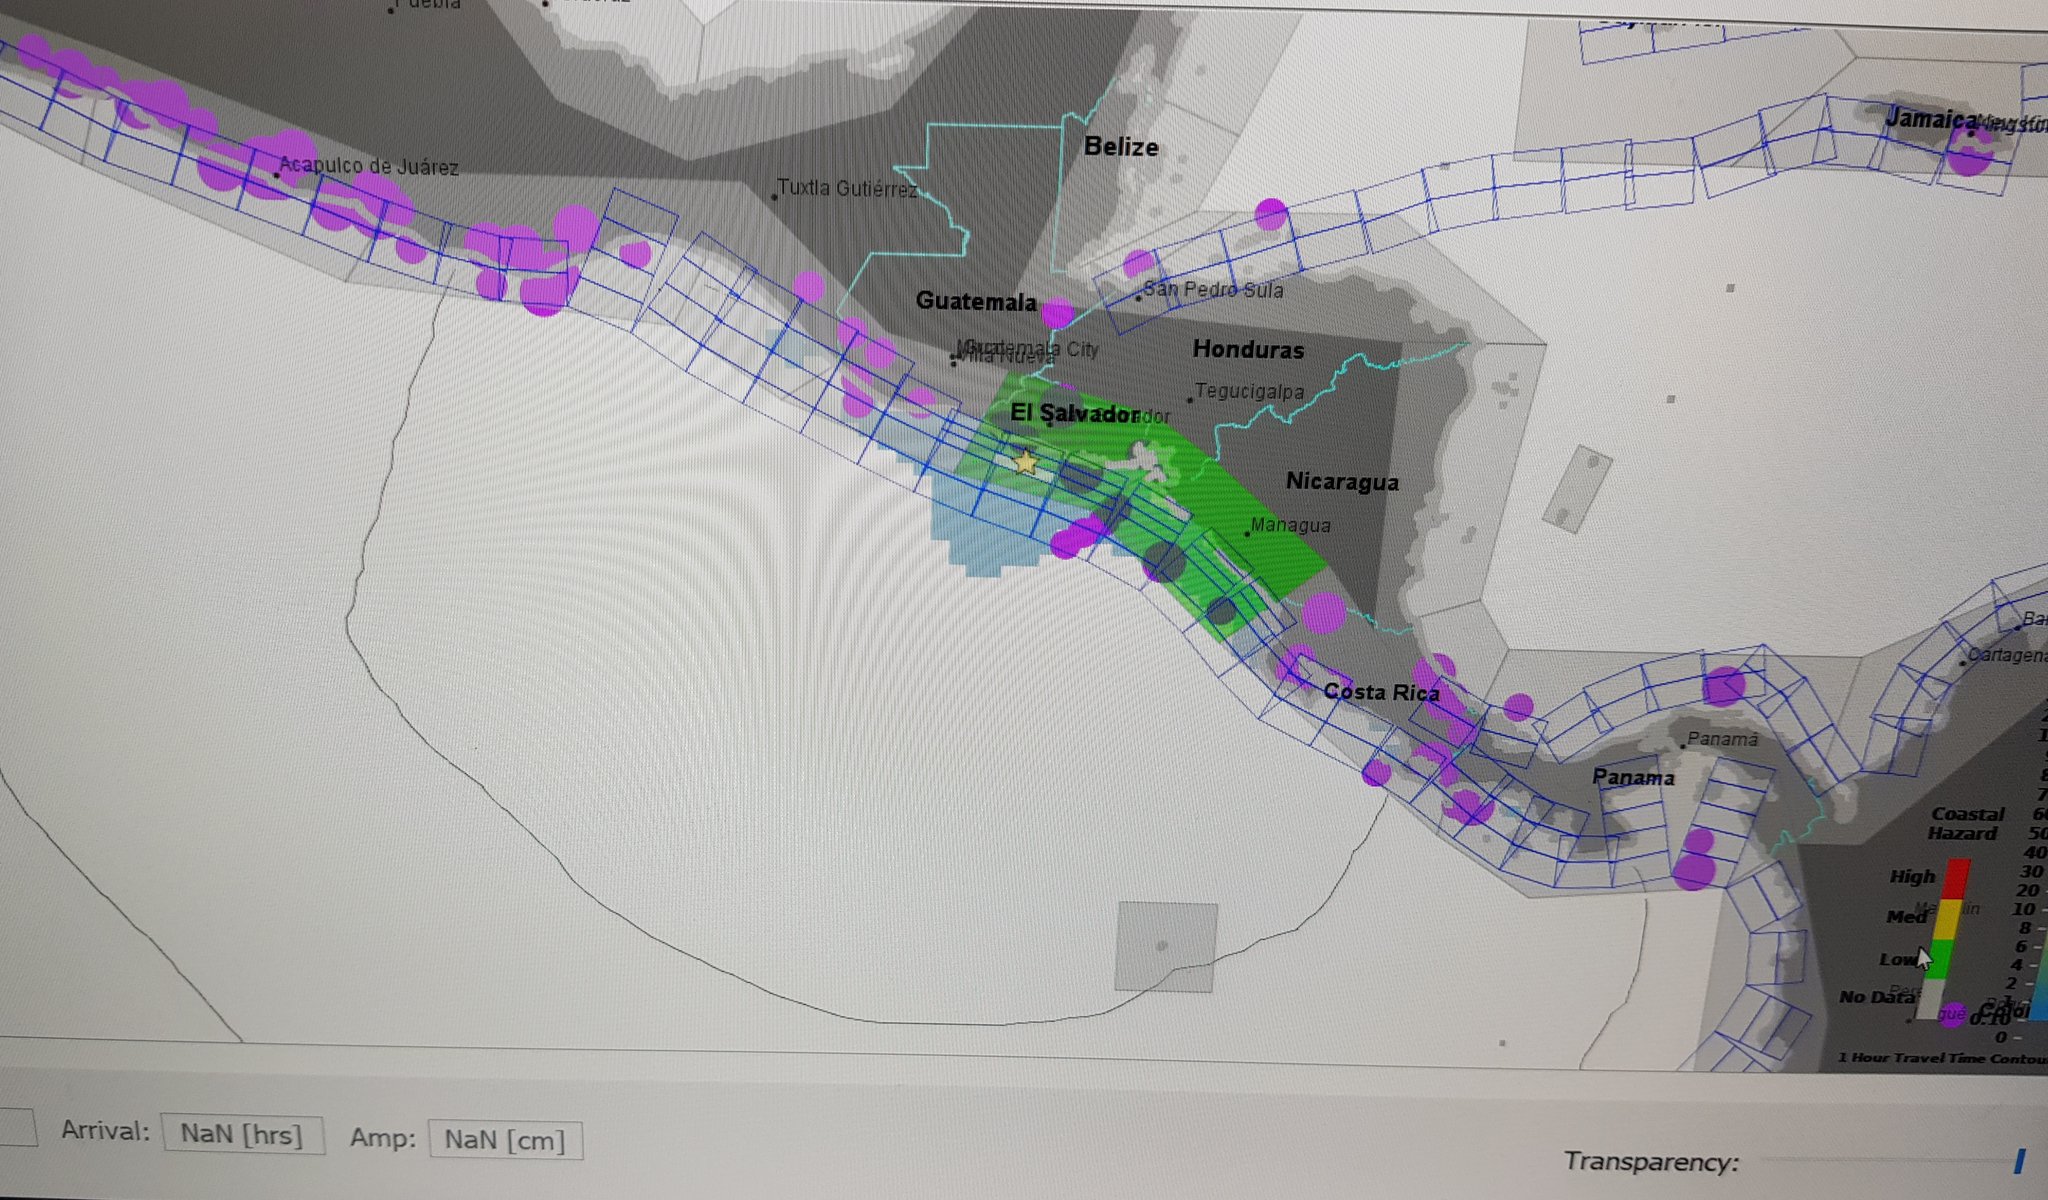Click the gray square box in the Pacific
The height and width of the screenshot is (1200, 2048).
point(1166,946)
